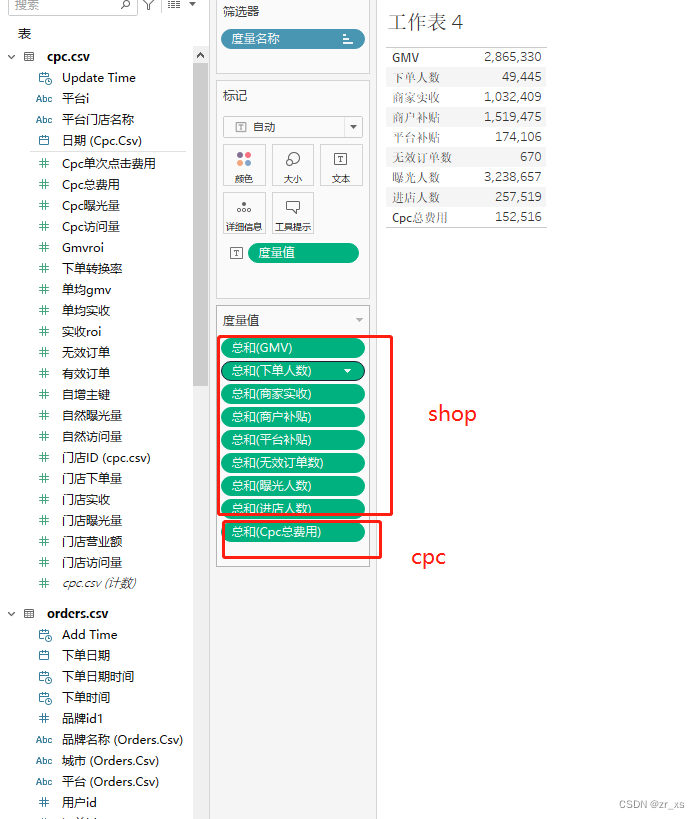This screenshot has height=819, width=700.
Task: Select the Update Time field
Action: click(x=99, y=78)
